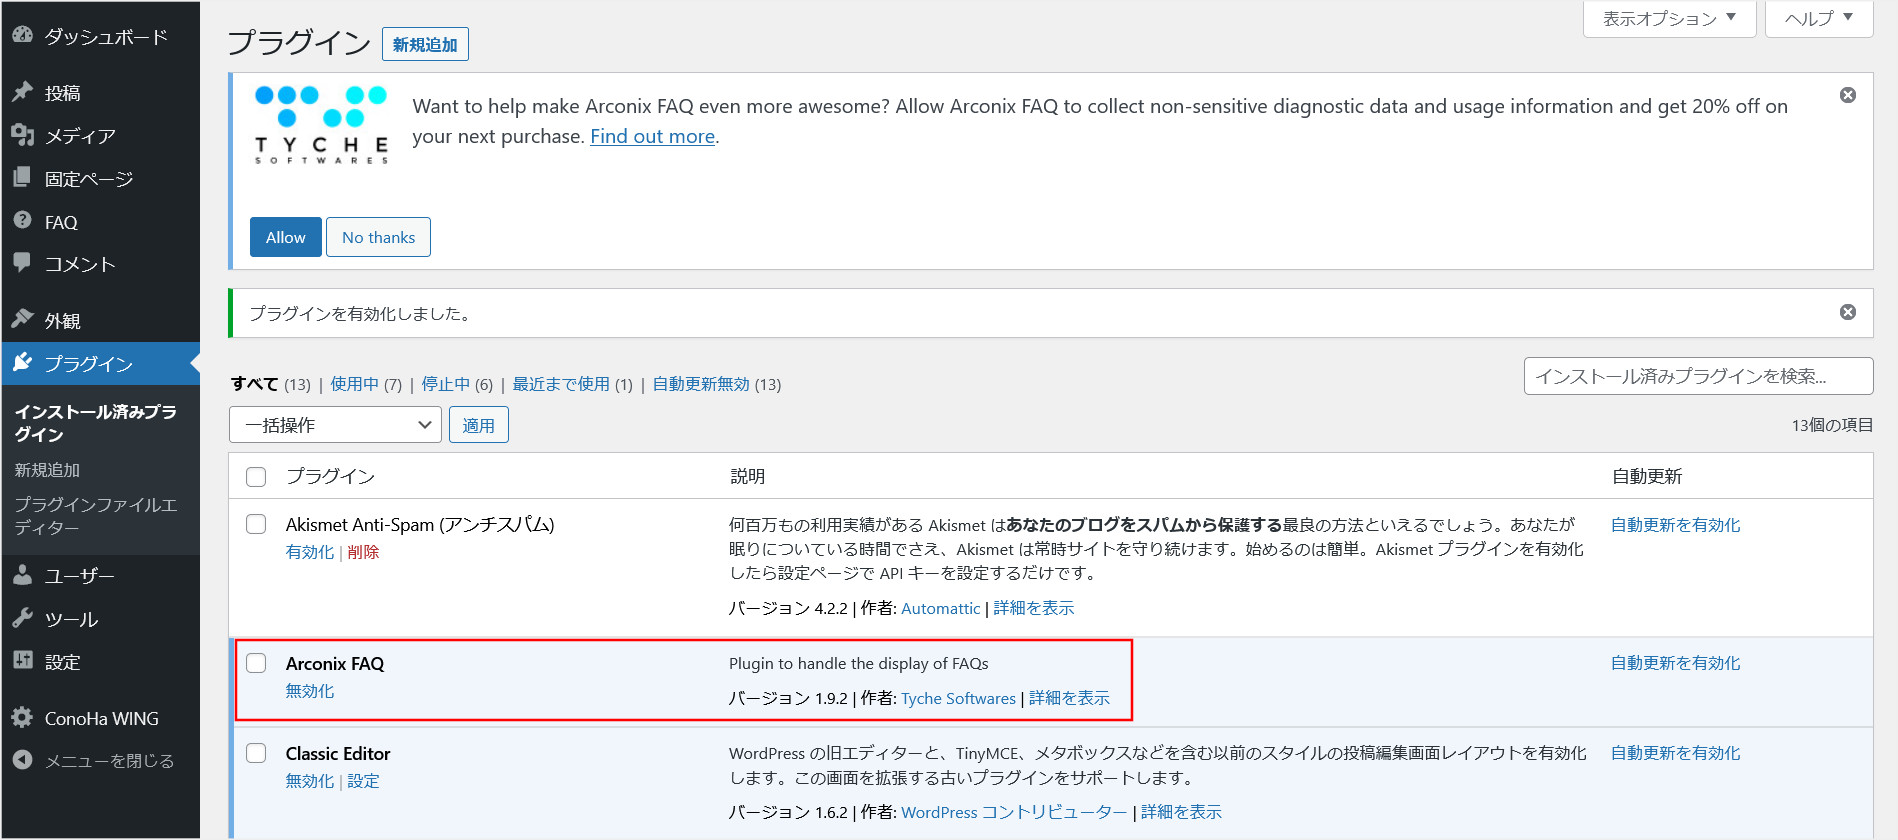Viewport: 1898px width, 840px height.
Task: View Arconix FAQ details link
Action: point(1069,698)
